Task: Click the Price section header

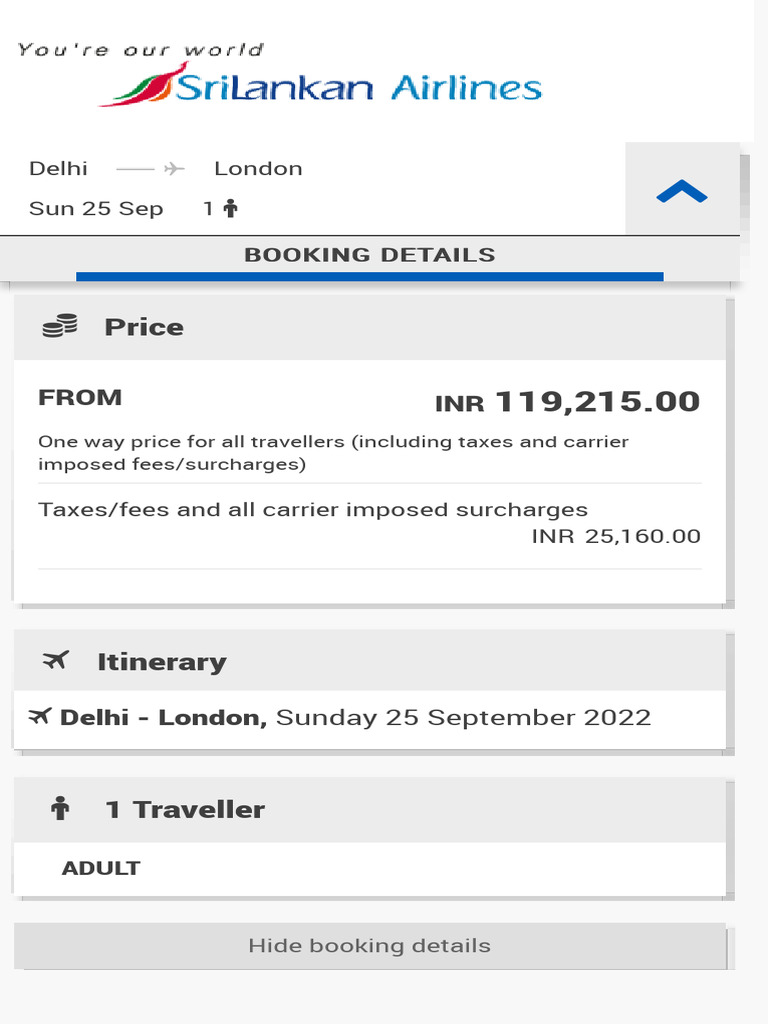Action: 370,327
